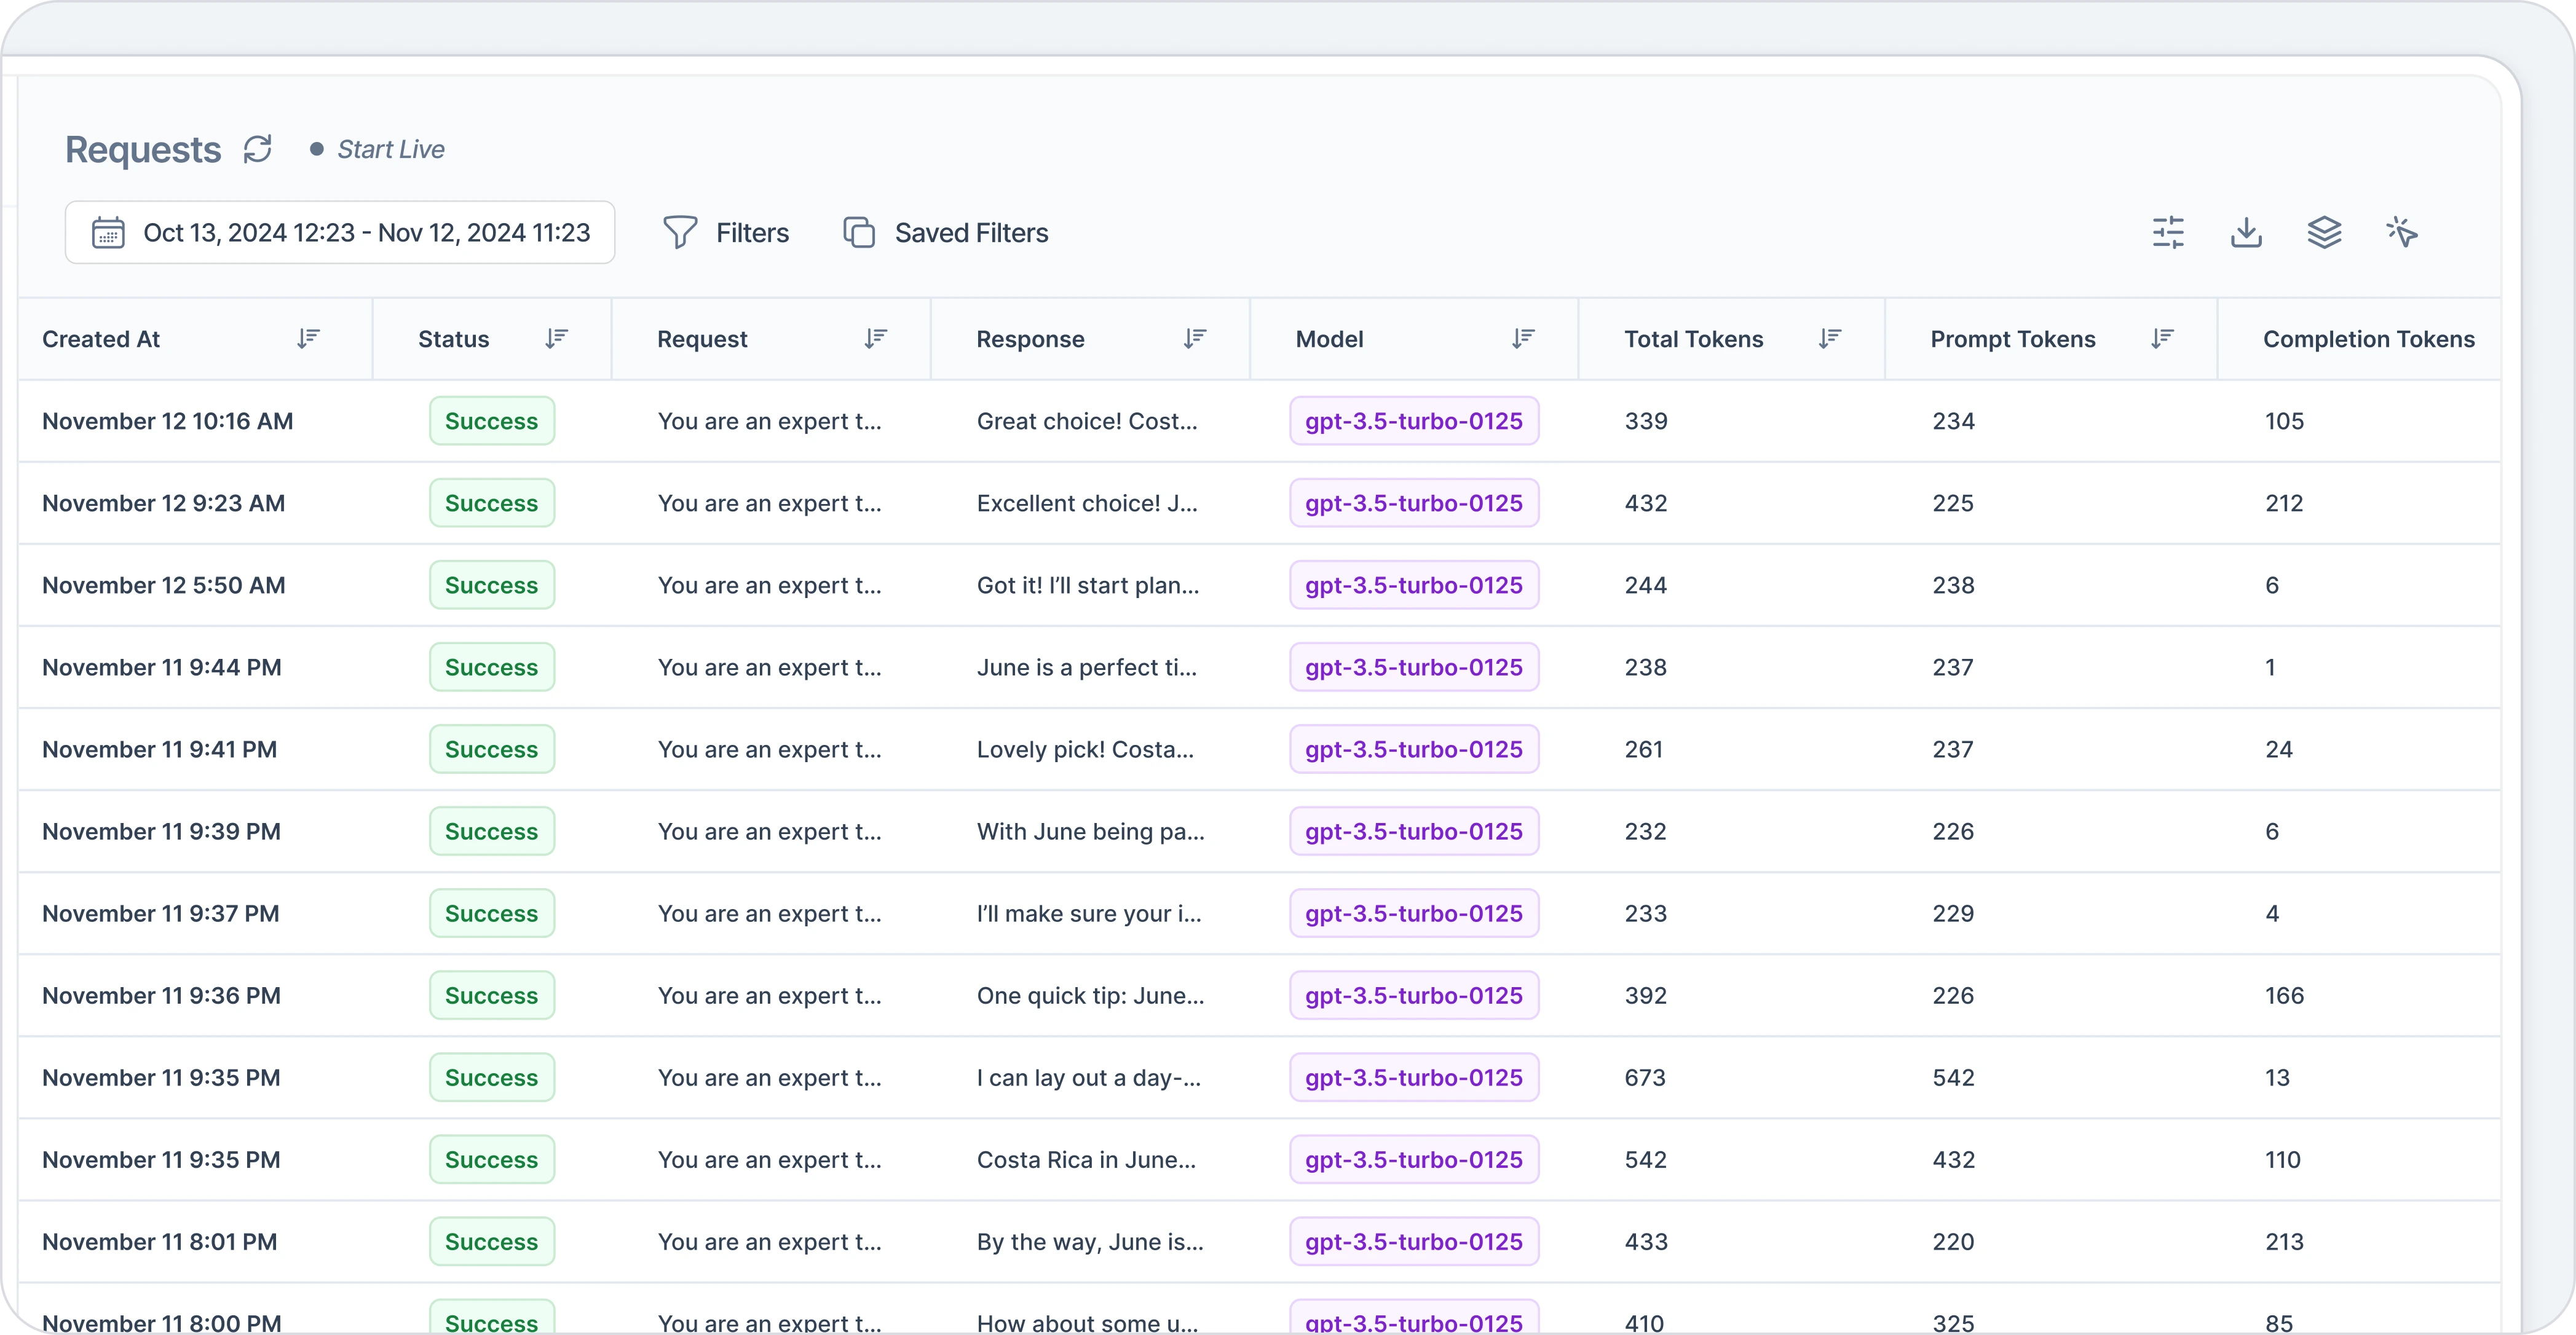Sort by Request column
This screenshot has width=2576, height=1335.
click(x=875, y=338)
